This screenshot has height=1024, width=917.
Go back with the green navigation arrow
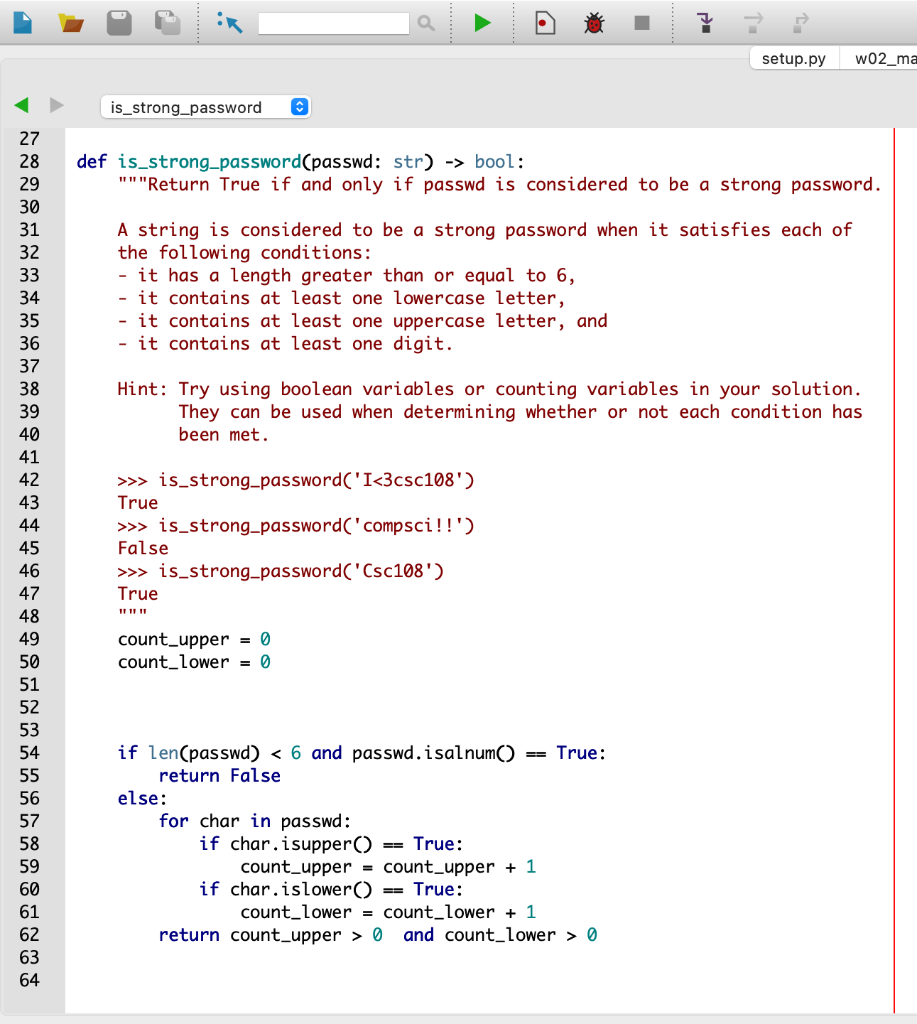point(21,106)
